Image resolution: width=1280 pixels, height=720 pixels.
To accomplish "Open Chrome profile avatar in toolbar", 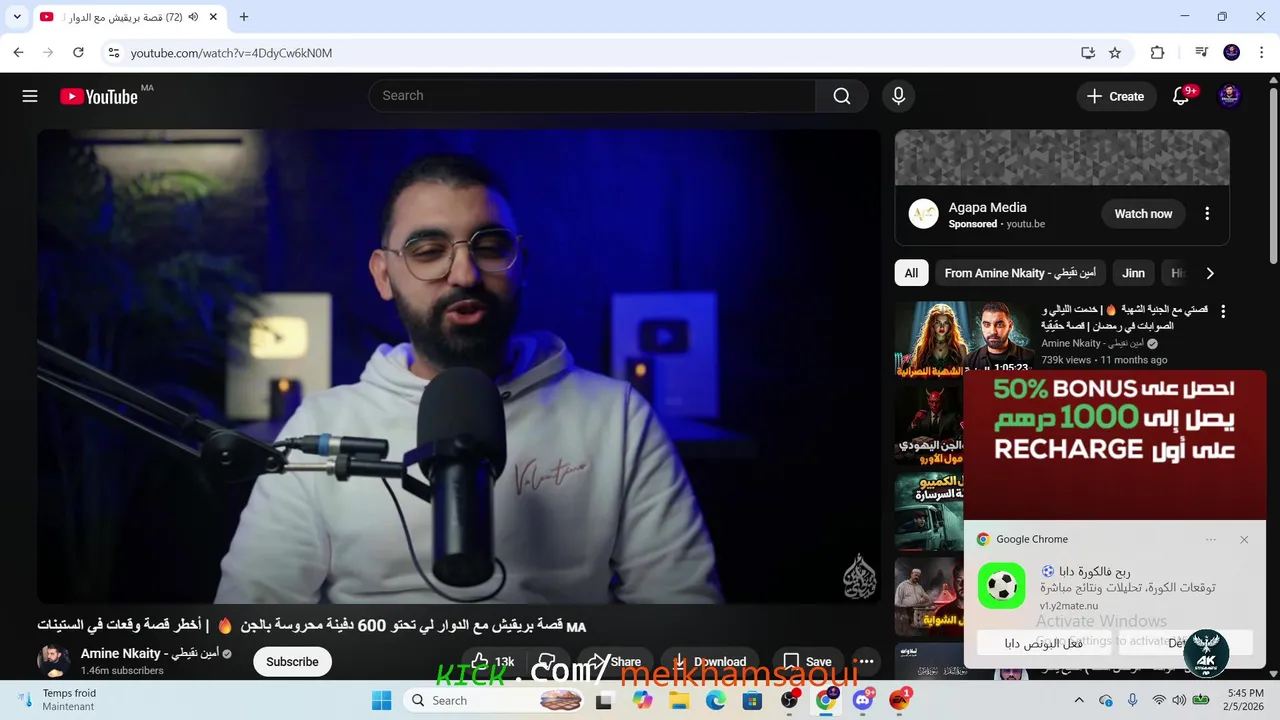I will [x=1232, y=53].
